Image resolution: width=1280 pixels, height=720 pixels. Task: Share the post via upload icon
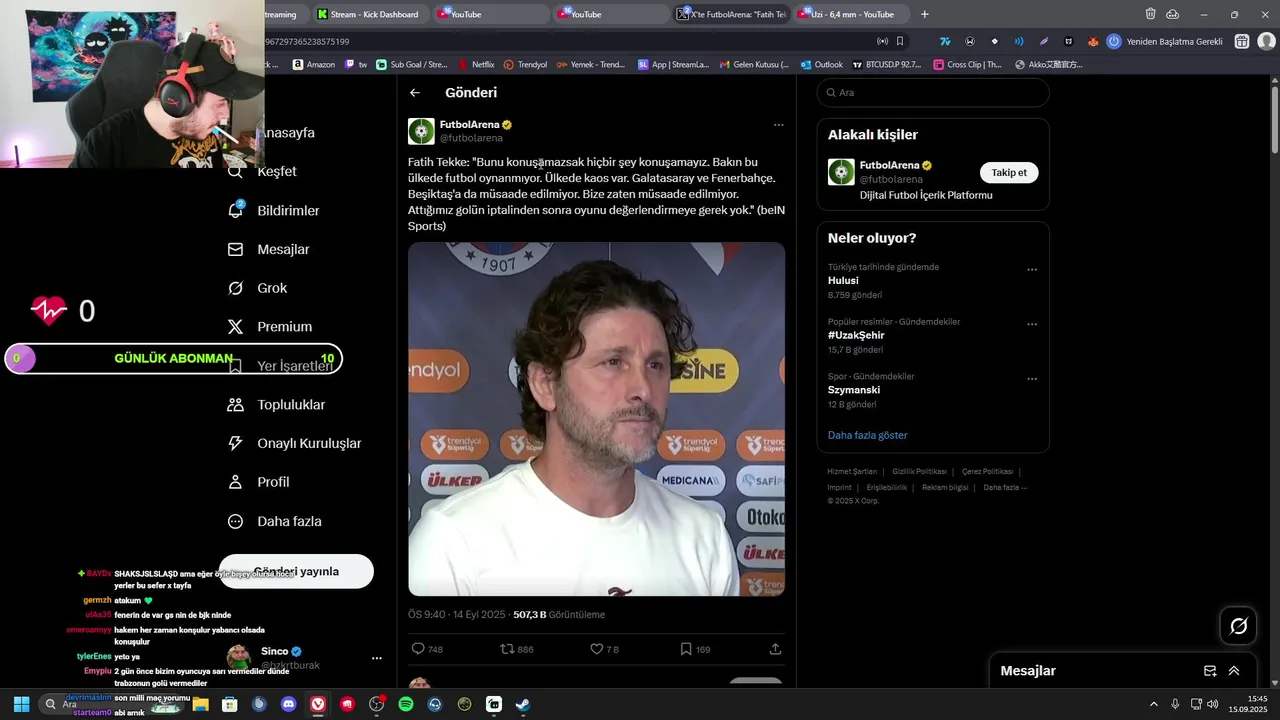tap(775, 649)
